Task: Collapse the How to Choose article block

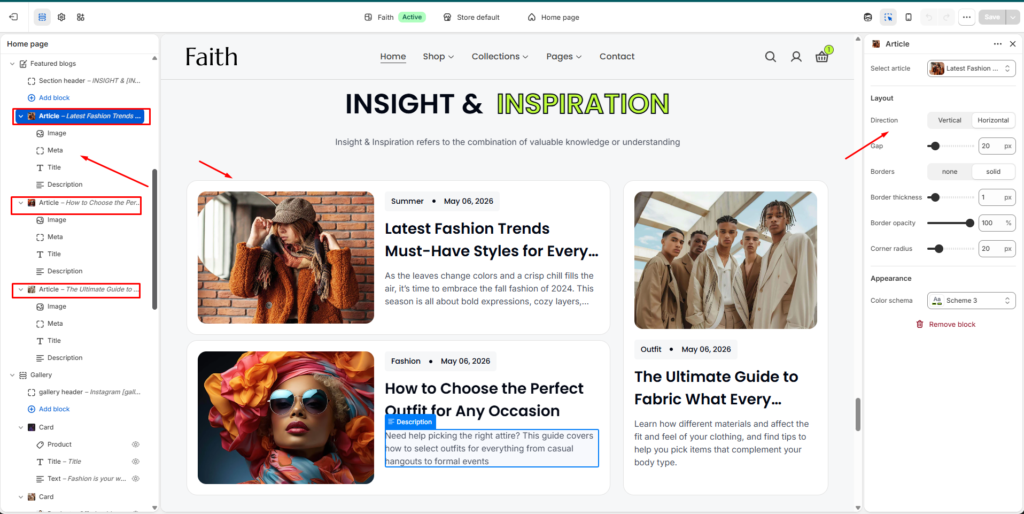Action: click(x=21, y=203)
